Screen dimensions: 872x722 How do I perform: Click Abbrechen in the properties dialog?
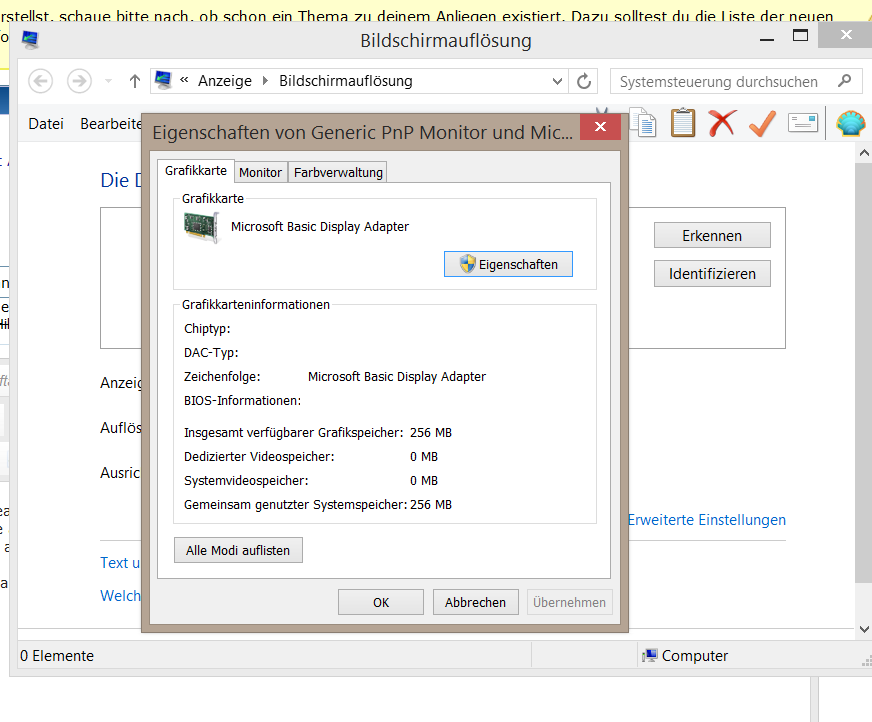tap(475, 602)
